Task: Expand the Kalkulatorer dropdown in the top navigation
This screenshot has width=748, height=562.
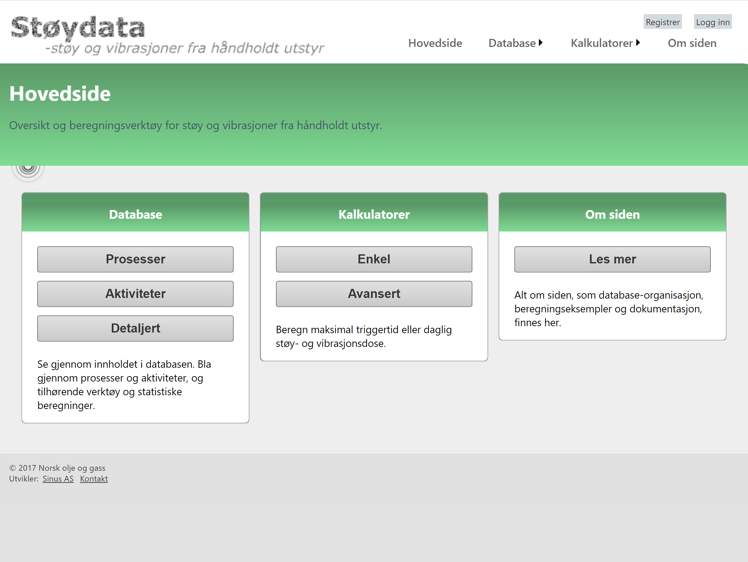Action: coord(605,43)
